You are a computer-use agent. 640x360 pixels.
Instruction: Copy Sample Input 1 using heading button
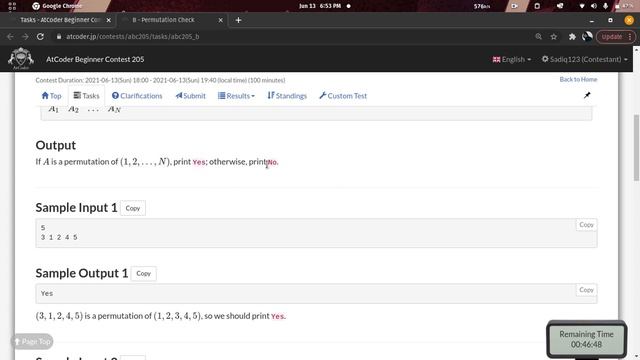tap(133, 208)
